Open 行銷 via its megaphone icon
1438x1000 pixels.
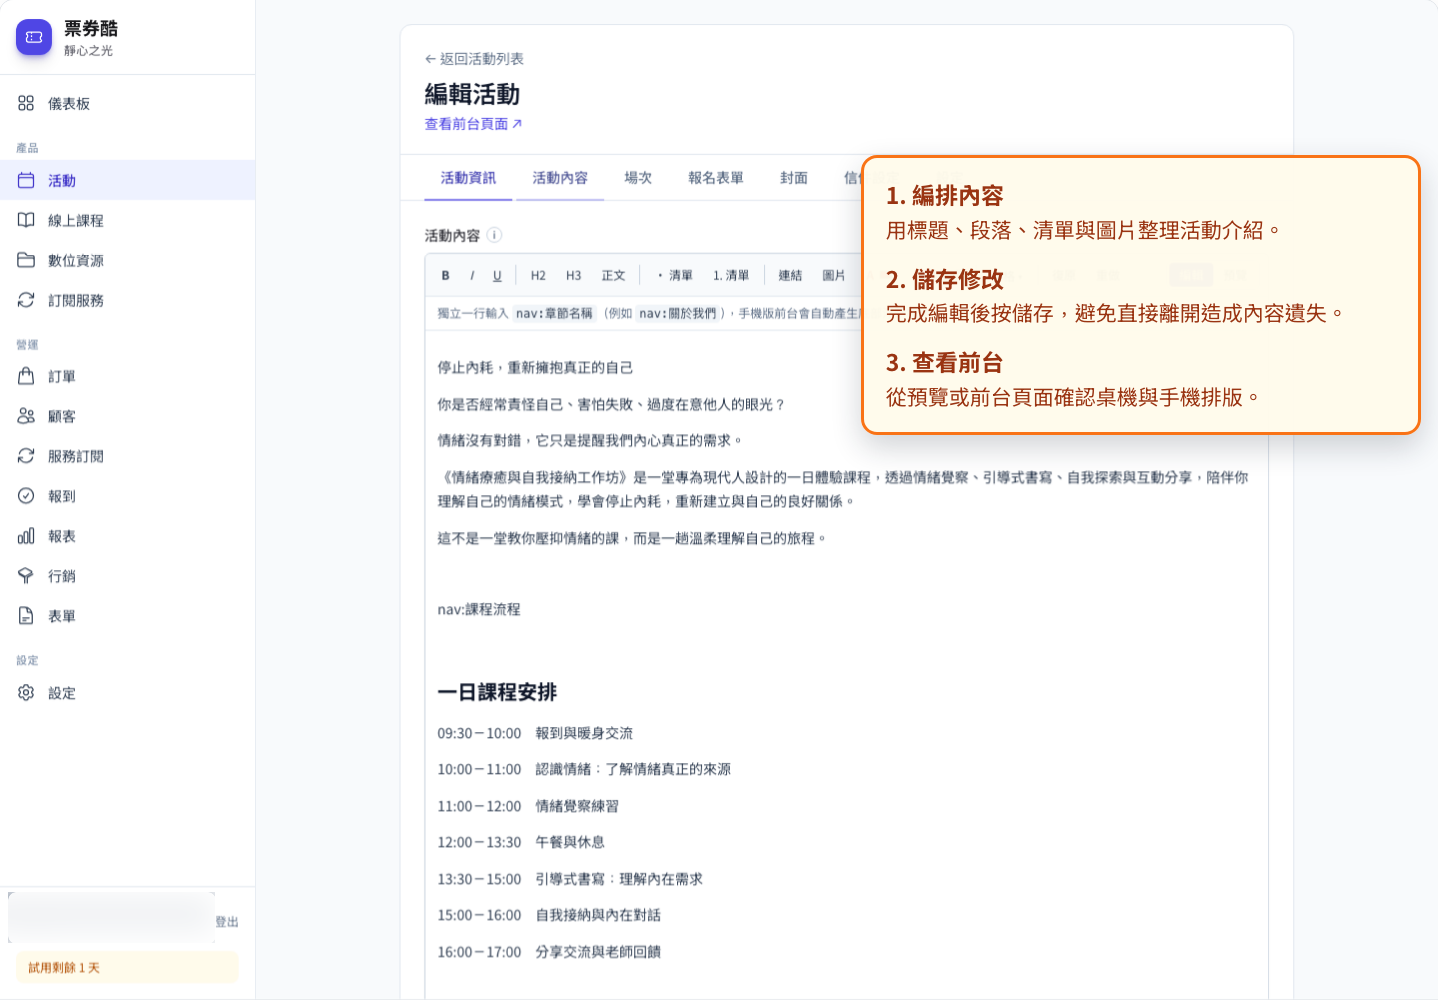click(26, 576)
